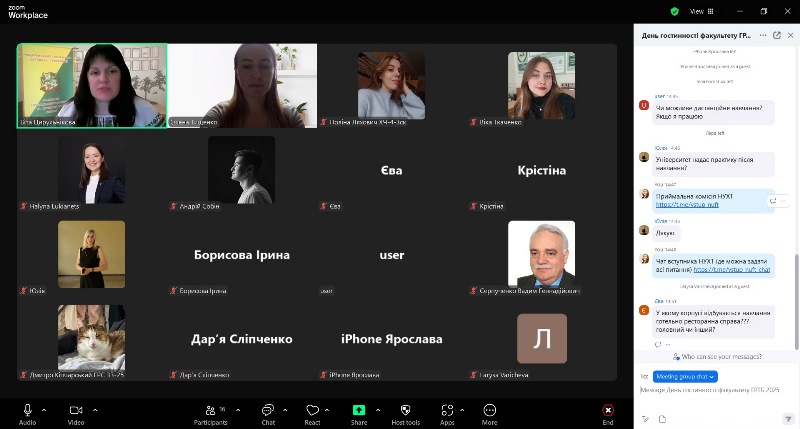Open ellipsis under the last chat message

[668, 345]
